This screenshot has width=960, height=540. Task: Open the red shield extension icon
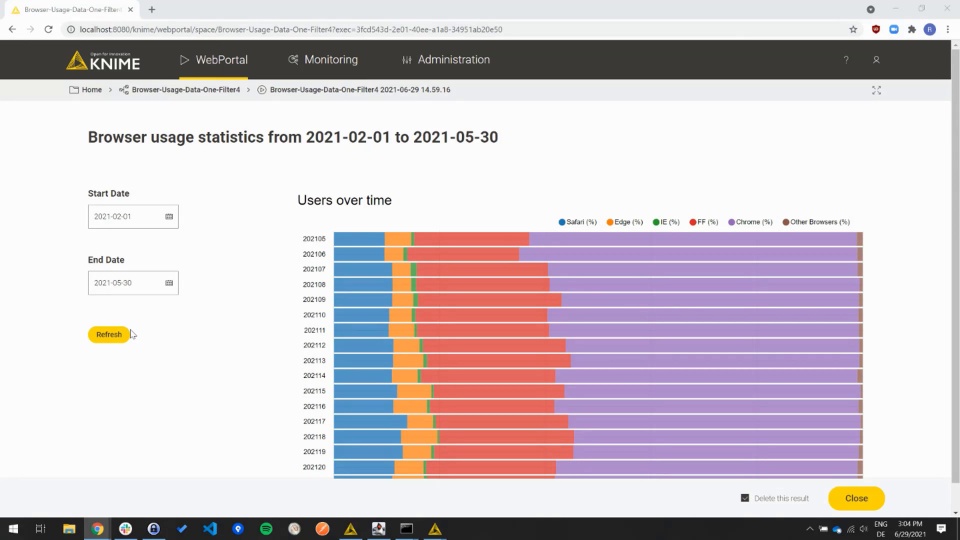(x=876, y=29)
